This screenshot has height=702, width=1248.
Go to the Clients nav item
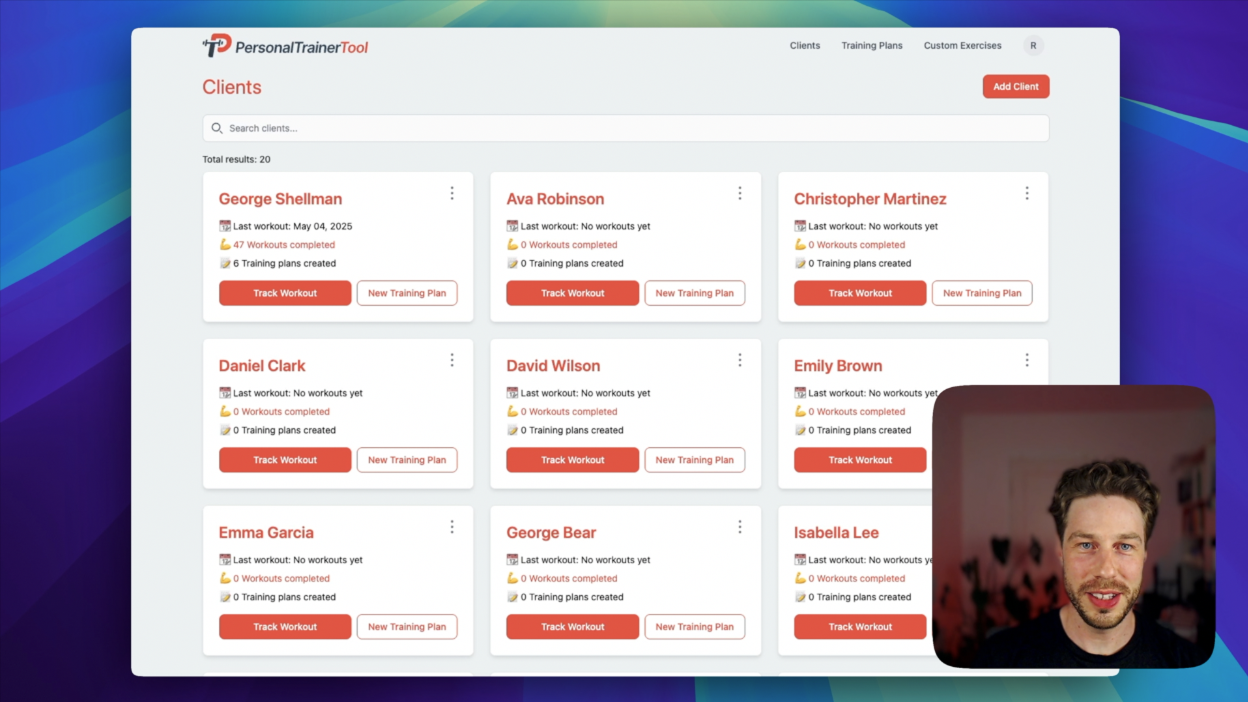coord(805,46)
